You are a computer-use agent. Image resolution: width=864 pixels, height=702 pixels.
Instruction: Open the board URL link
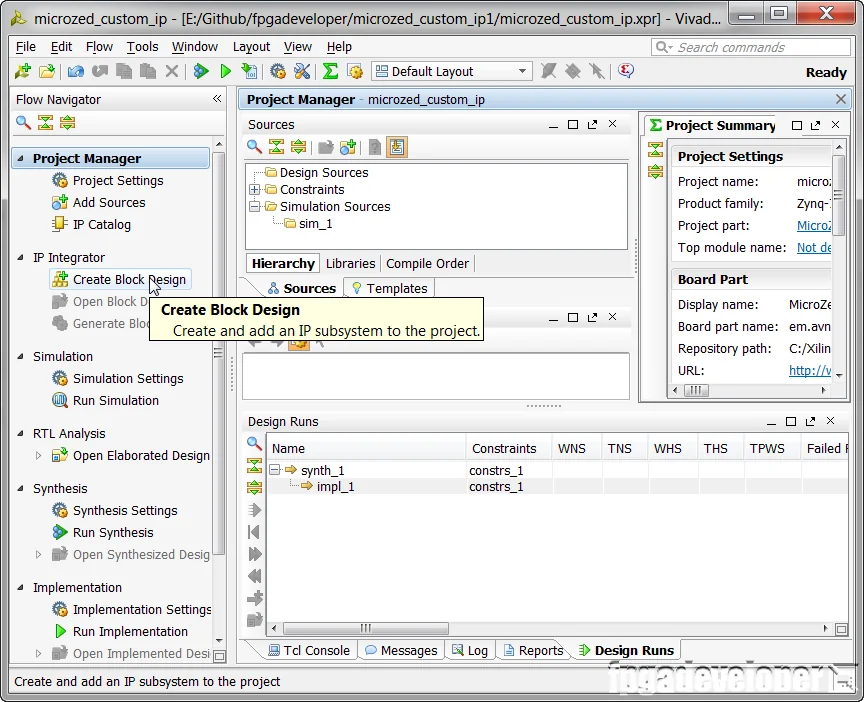[x=810, y=371]
